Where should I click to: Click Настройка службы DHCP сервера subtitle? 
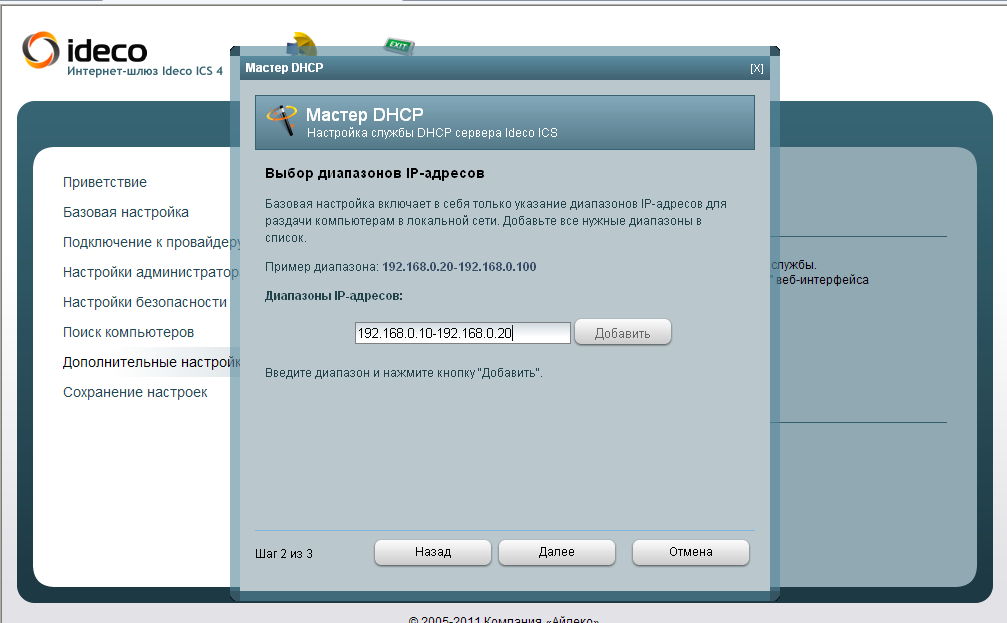click(432, 133)
